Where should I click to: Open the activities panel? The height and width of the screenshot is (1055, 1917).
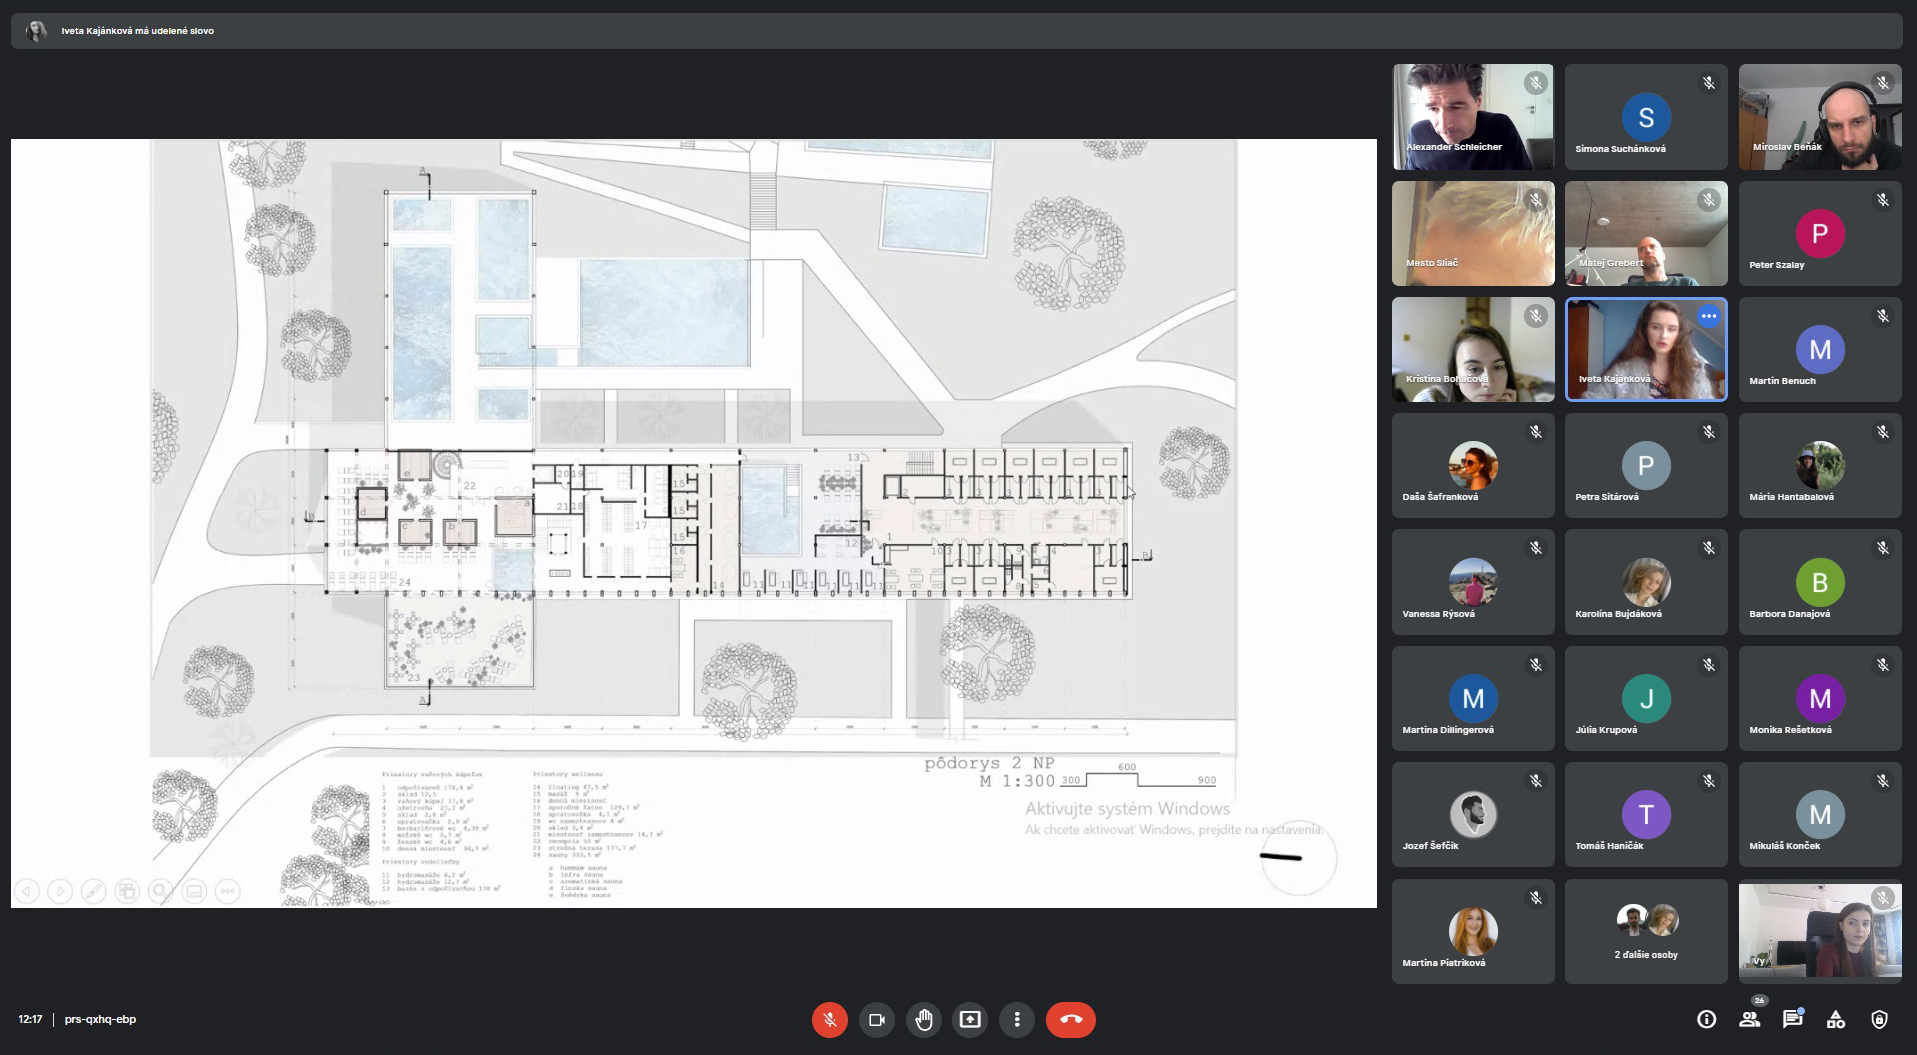pos(1836,1019)
